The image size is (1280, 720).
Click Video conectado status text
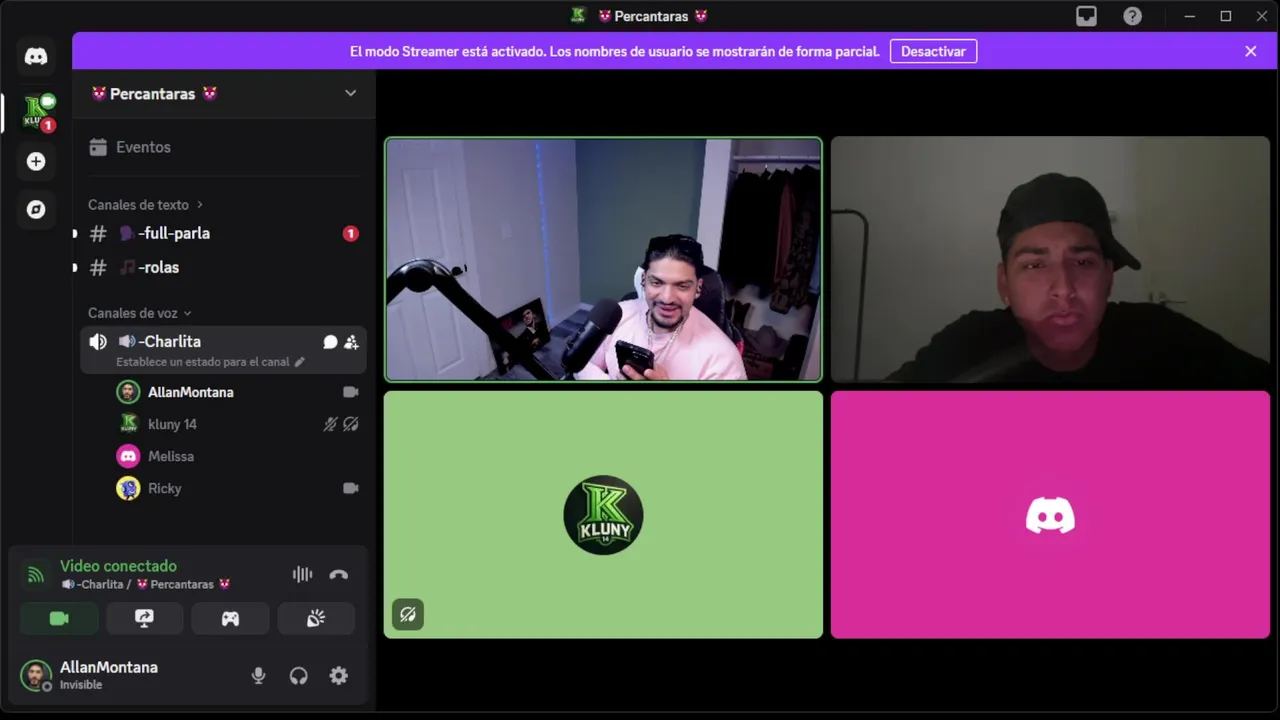pos(118,566)
